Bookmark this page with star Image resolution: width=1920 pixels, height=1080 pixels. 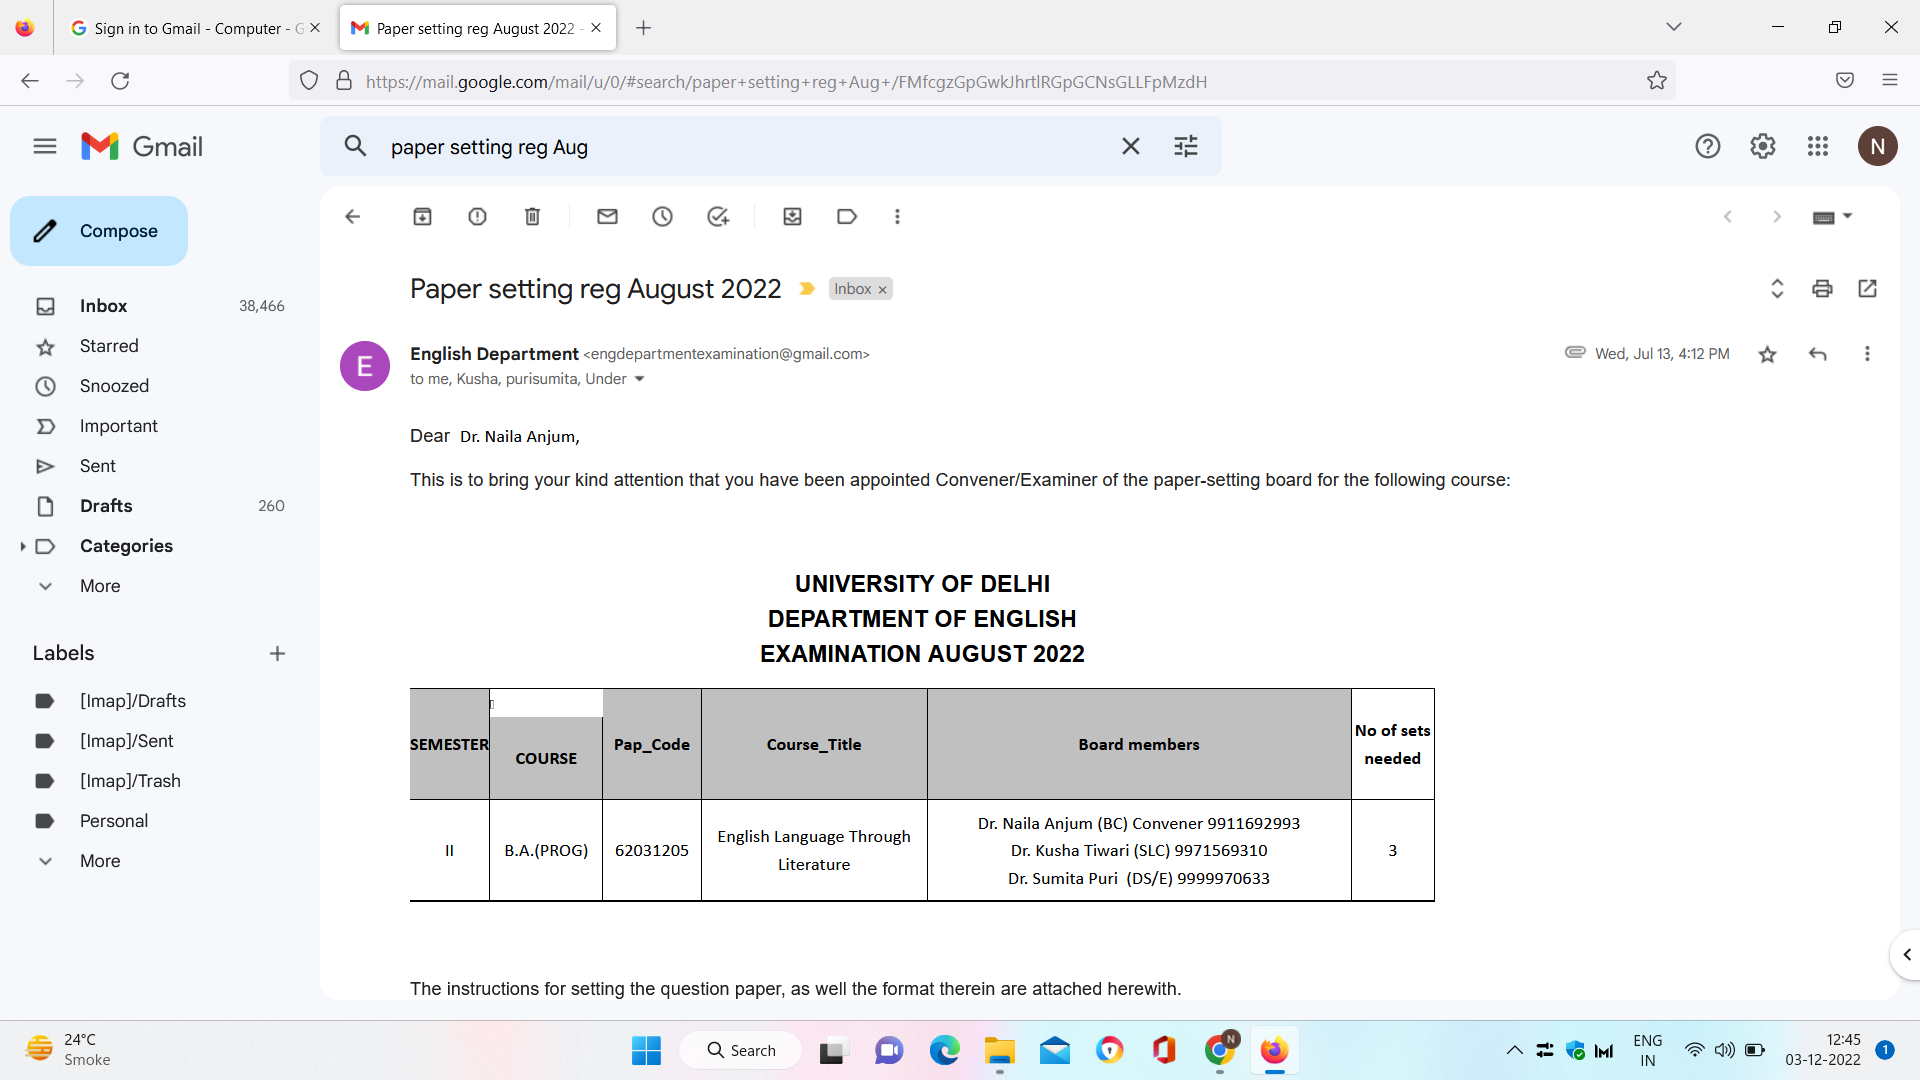coord(1657,81)
